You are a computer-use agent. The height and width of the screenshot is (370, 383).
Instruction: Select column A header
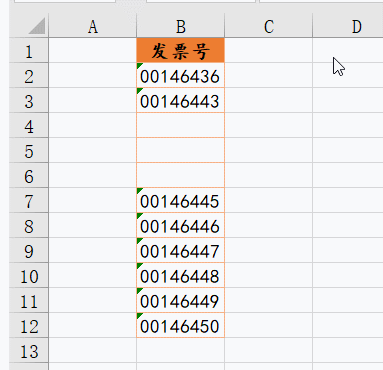pos(93,26)
